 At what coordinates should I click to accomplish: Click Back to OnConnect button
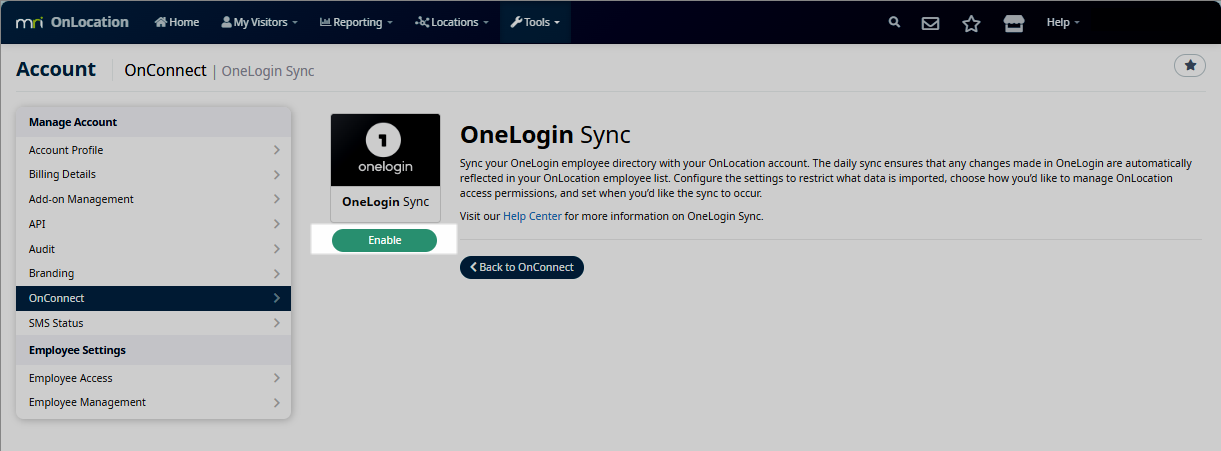coord(521,267)
